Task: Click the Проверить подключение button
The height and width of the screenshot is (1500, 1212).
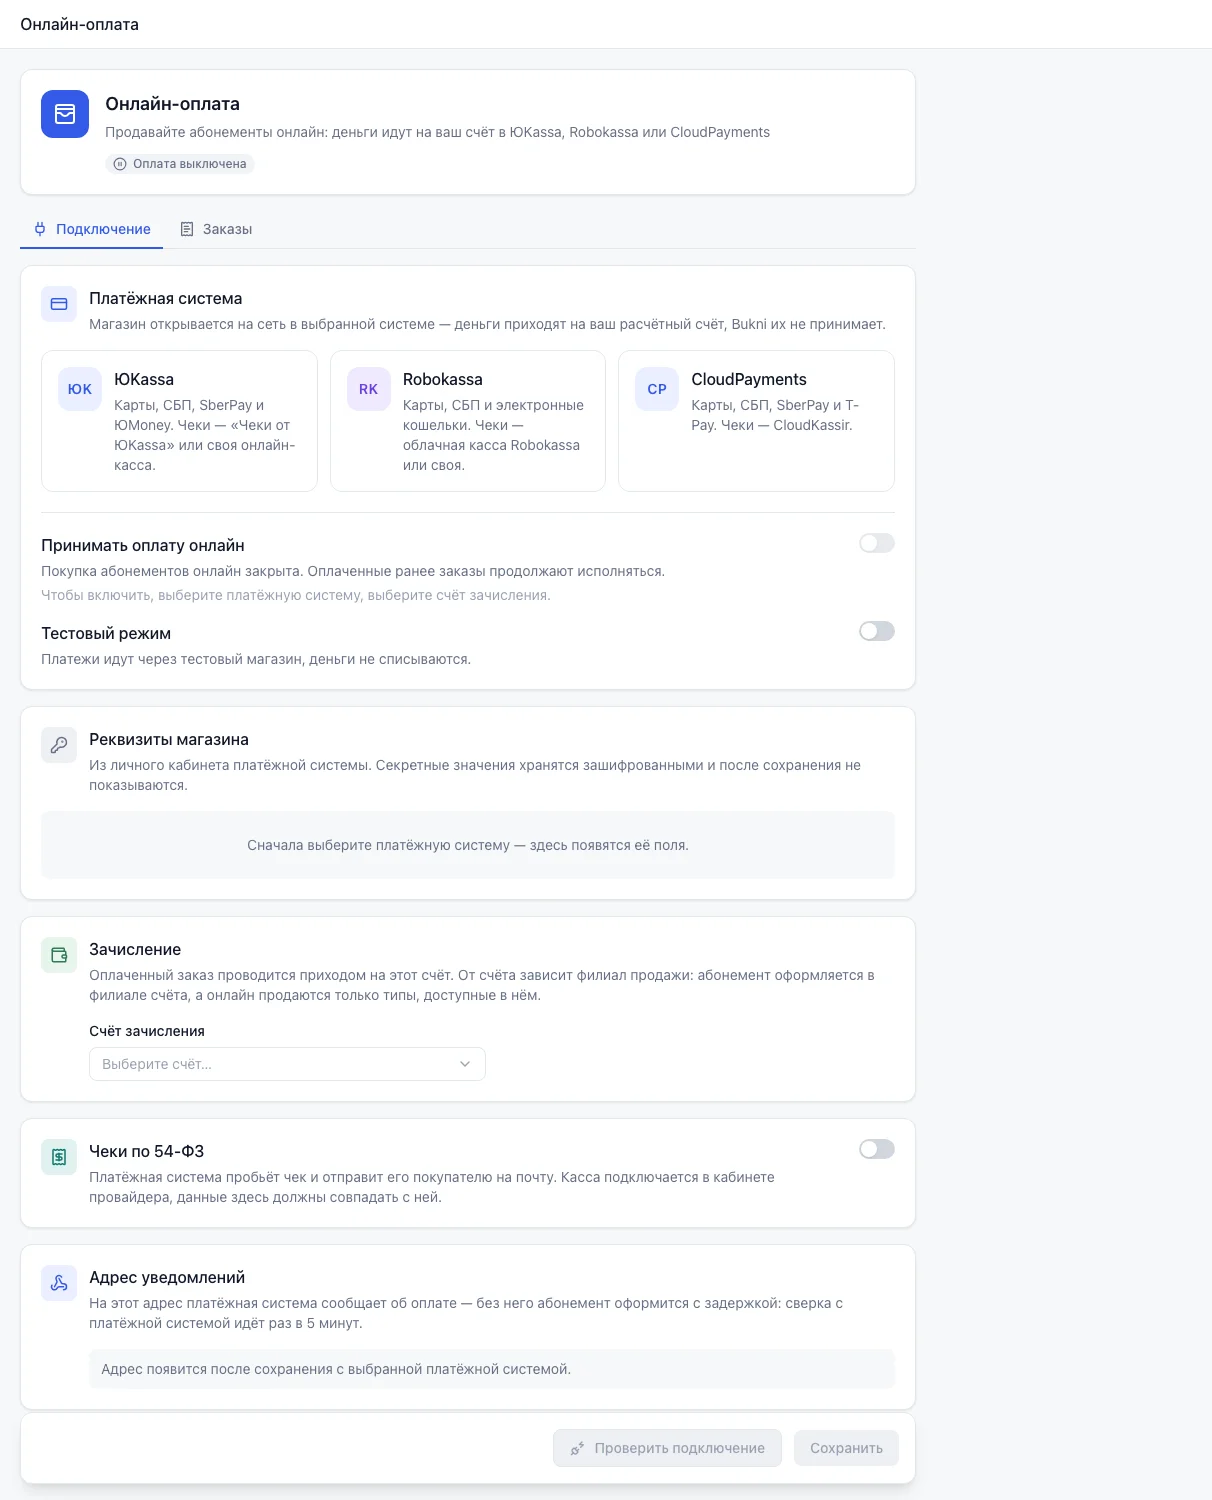Action: pyautogui.click(x=667, y=1448)
